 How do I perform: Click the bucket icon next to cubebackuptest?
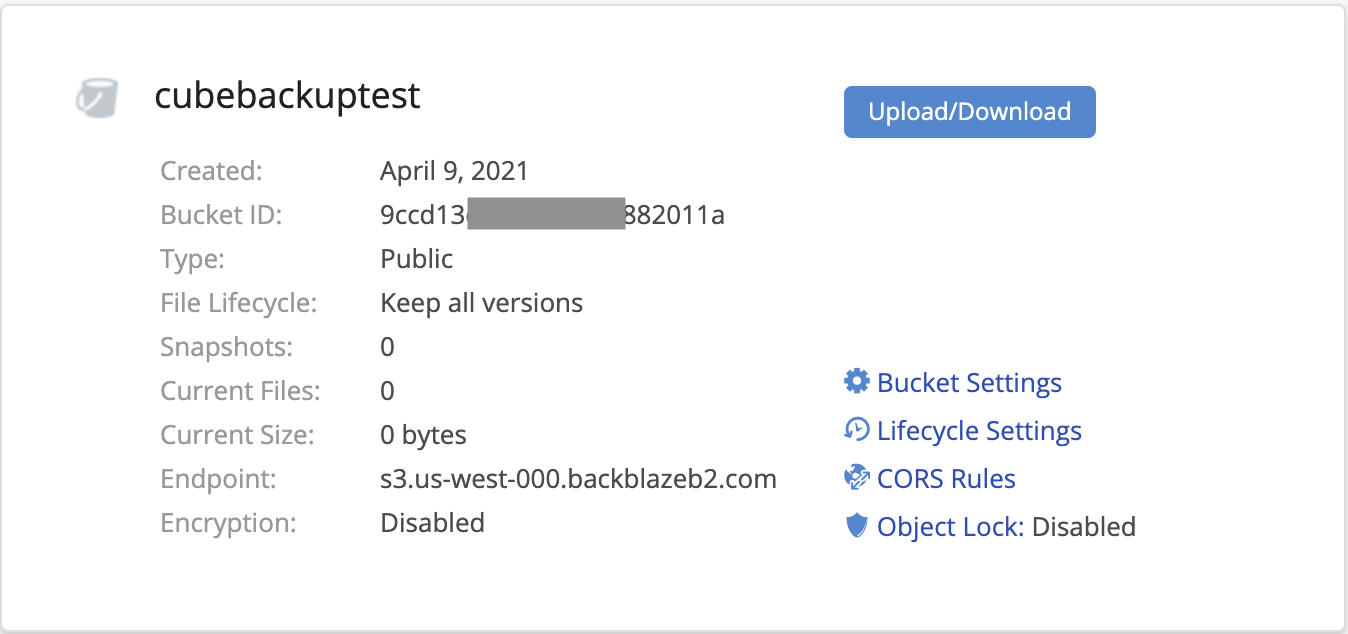pyautogui.click(x=97, y=97)
